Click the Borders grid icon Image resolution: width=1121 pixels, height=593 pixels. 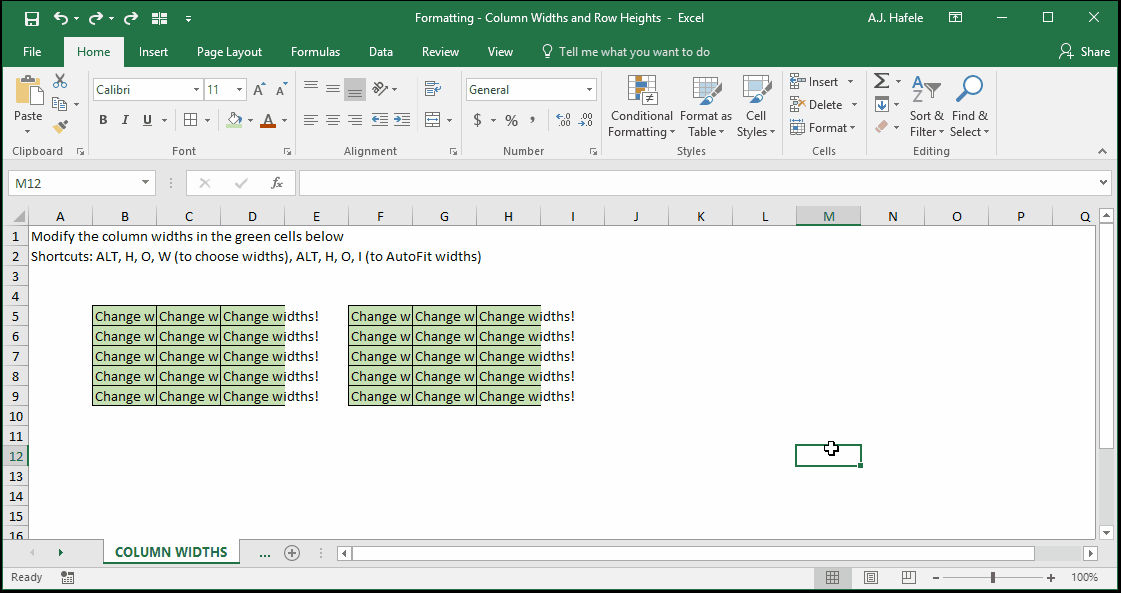pos(190,119)
